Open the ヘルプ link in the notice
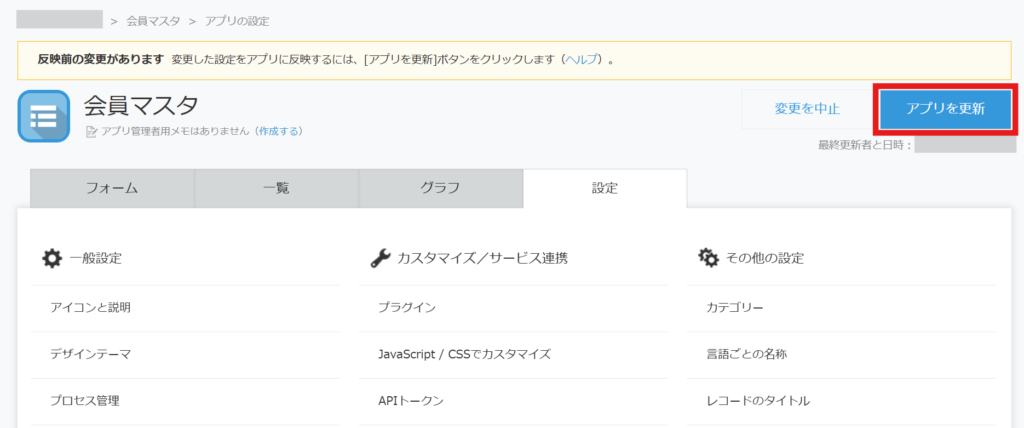The width and height of the screenshot is (1024, 428). click(x=582, y=59)
